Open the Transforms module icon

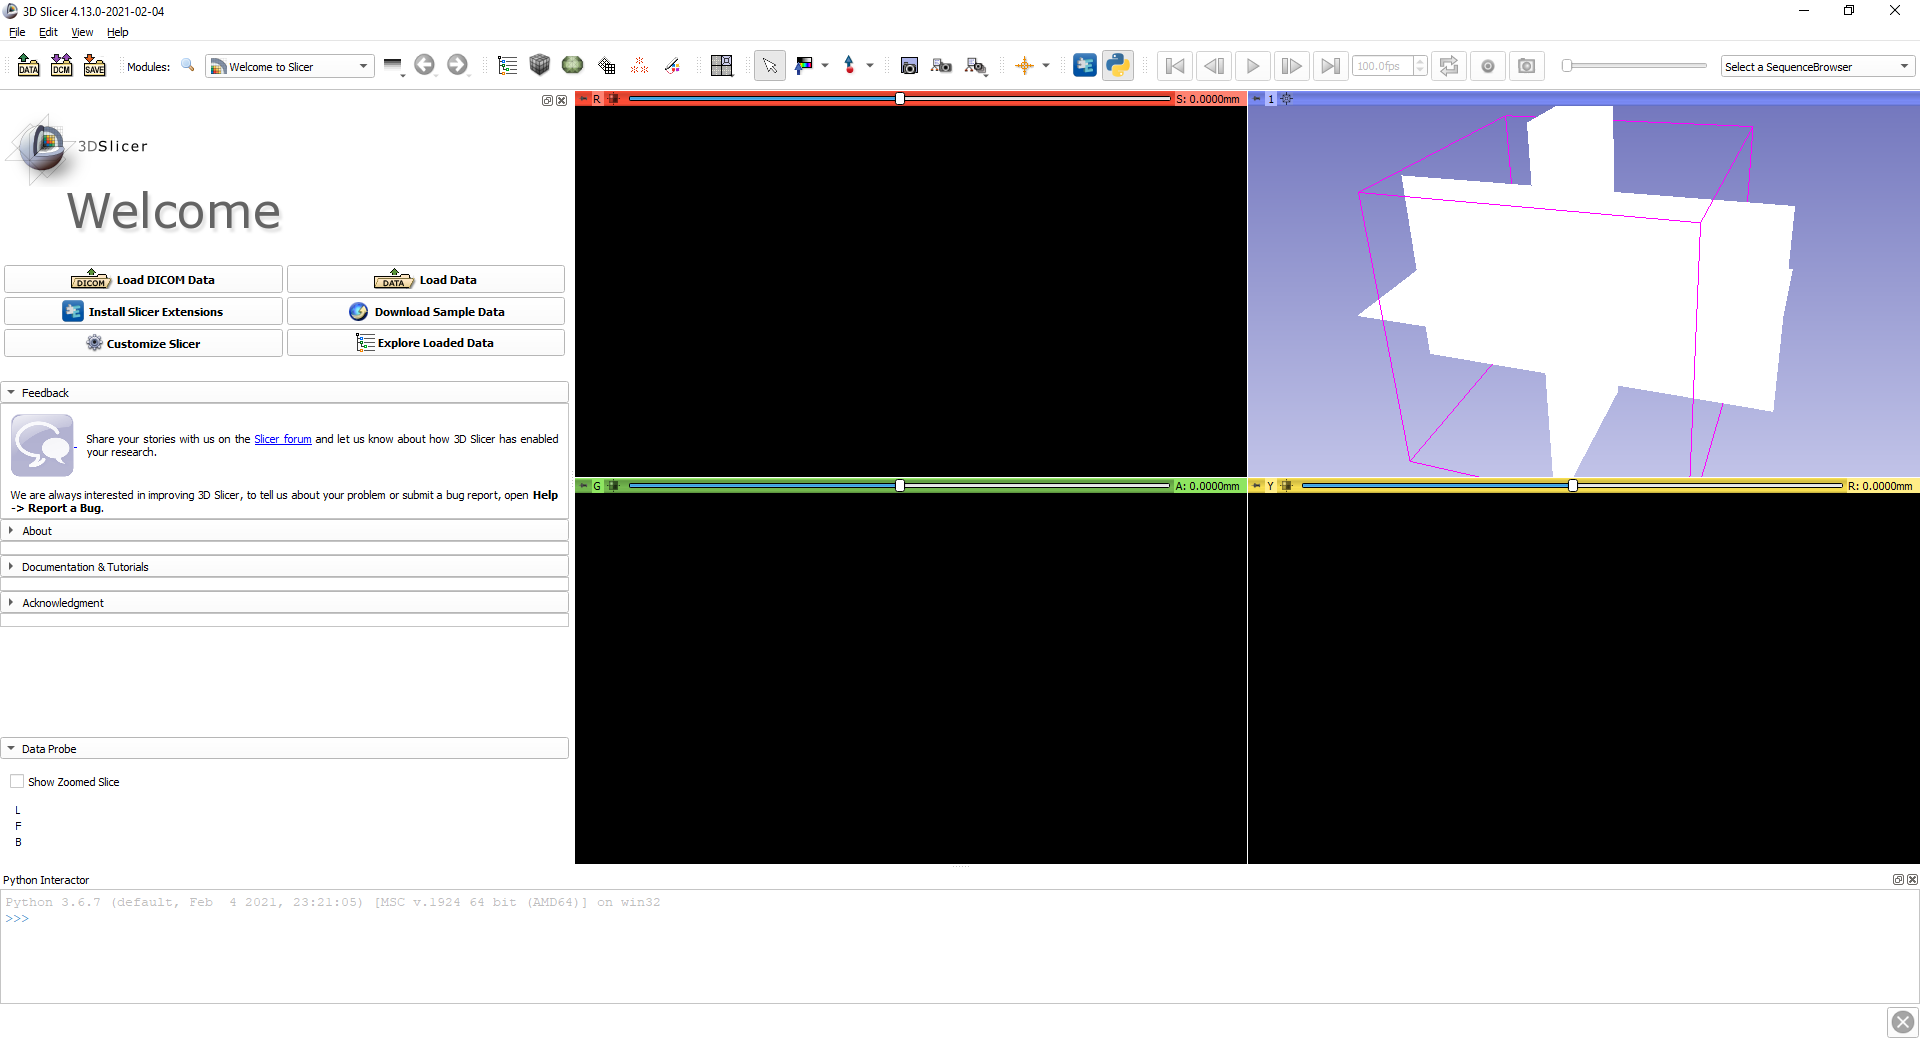(606, 66)
